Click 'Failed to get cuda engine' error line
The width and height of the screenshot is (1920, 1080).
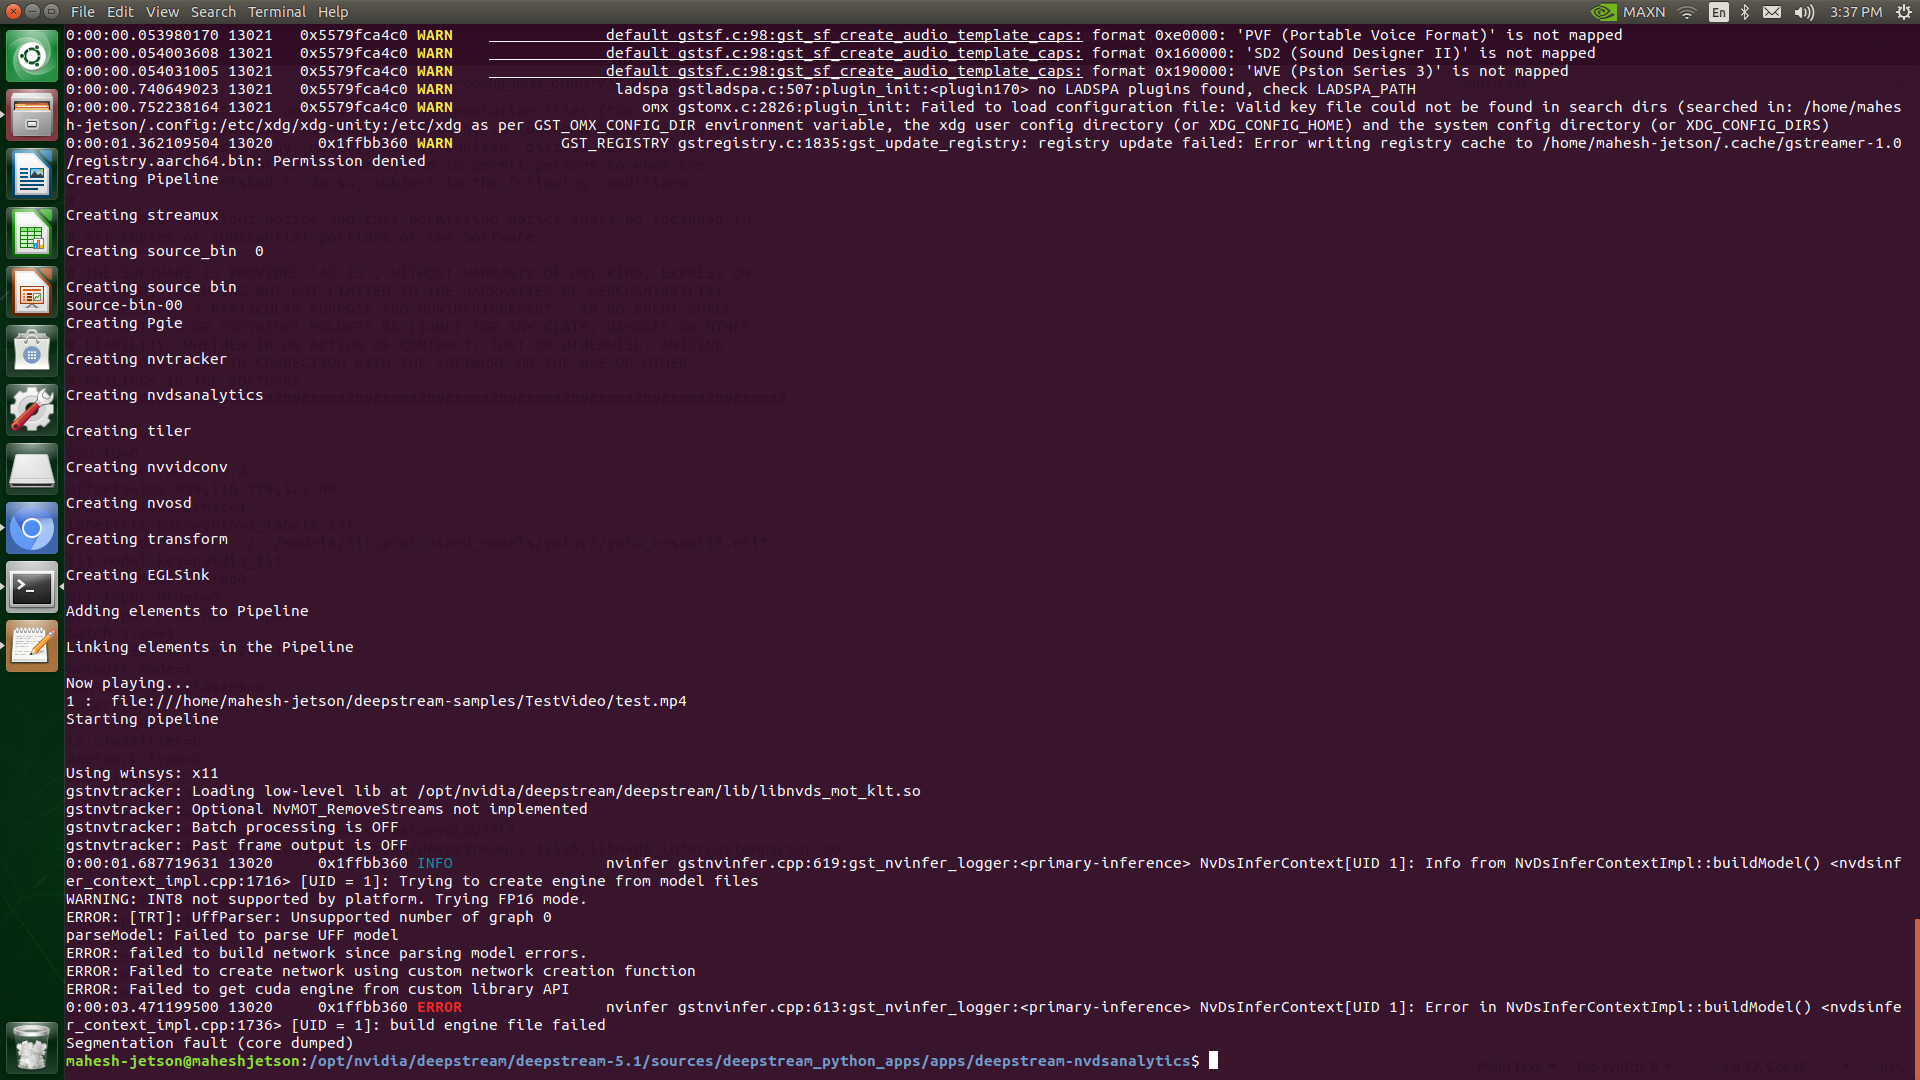pyautogui.click(x=317, y=989)
